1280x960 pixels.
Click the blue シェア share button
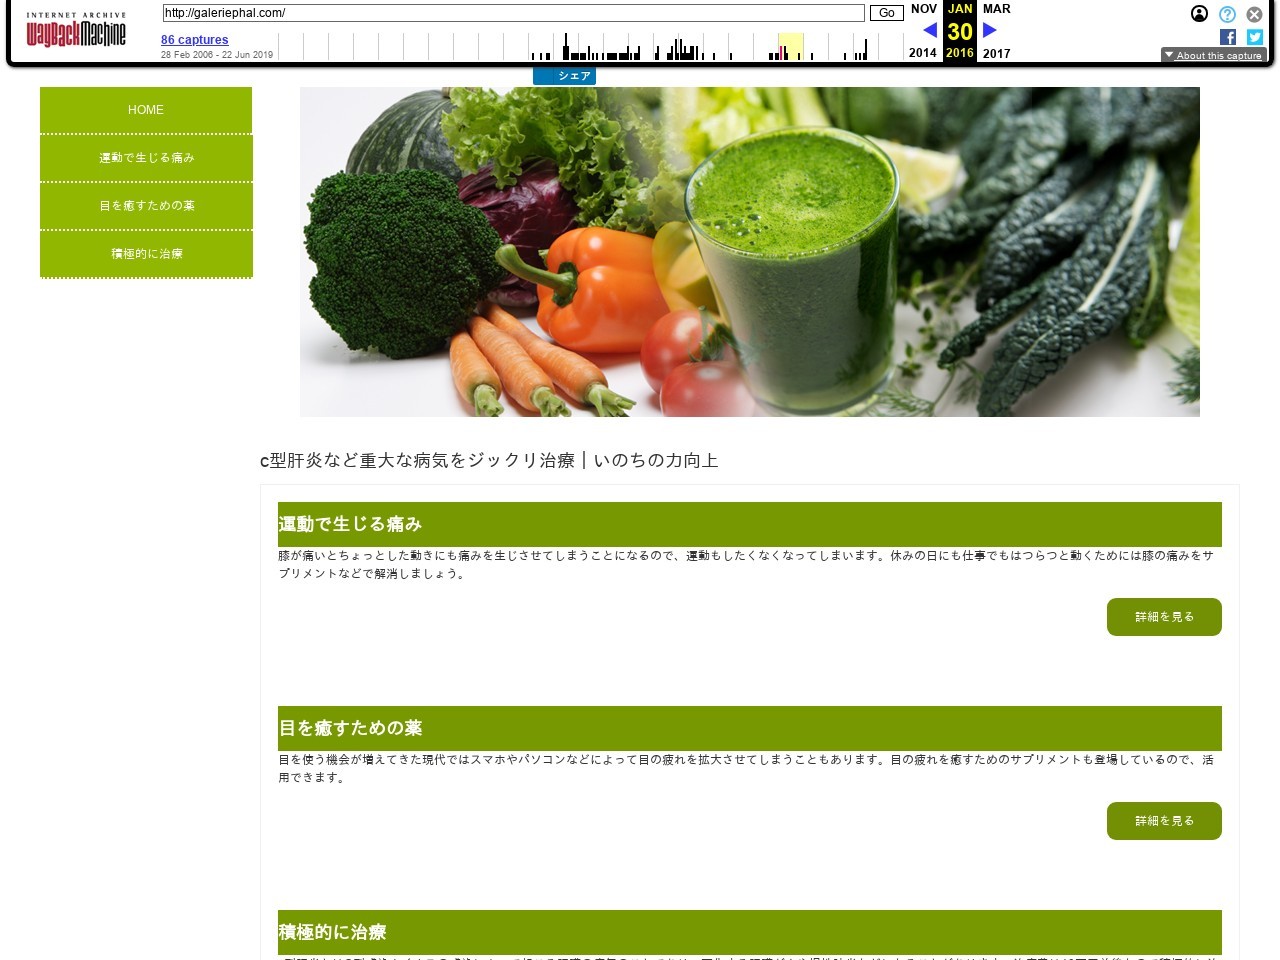[565, 76]
